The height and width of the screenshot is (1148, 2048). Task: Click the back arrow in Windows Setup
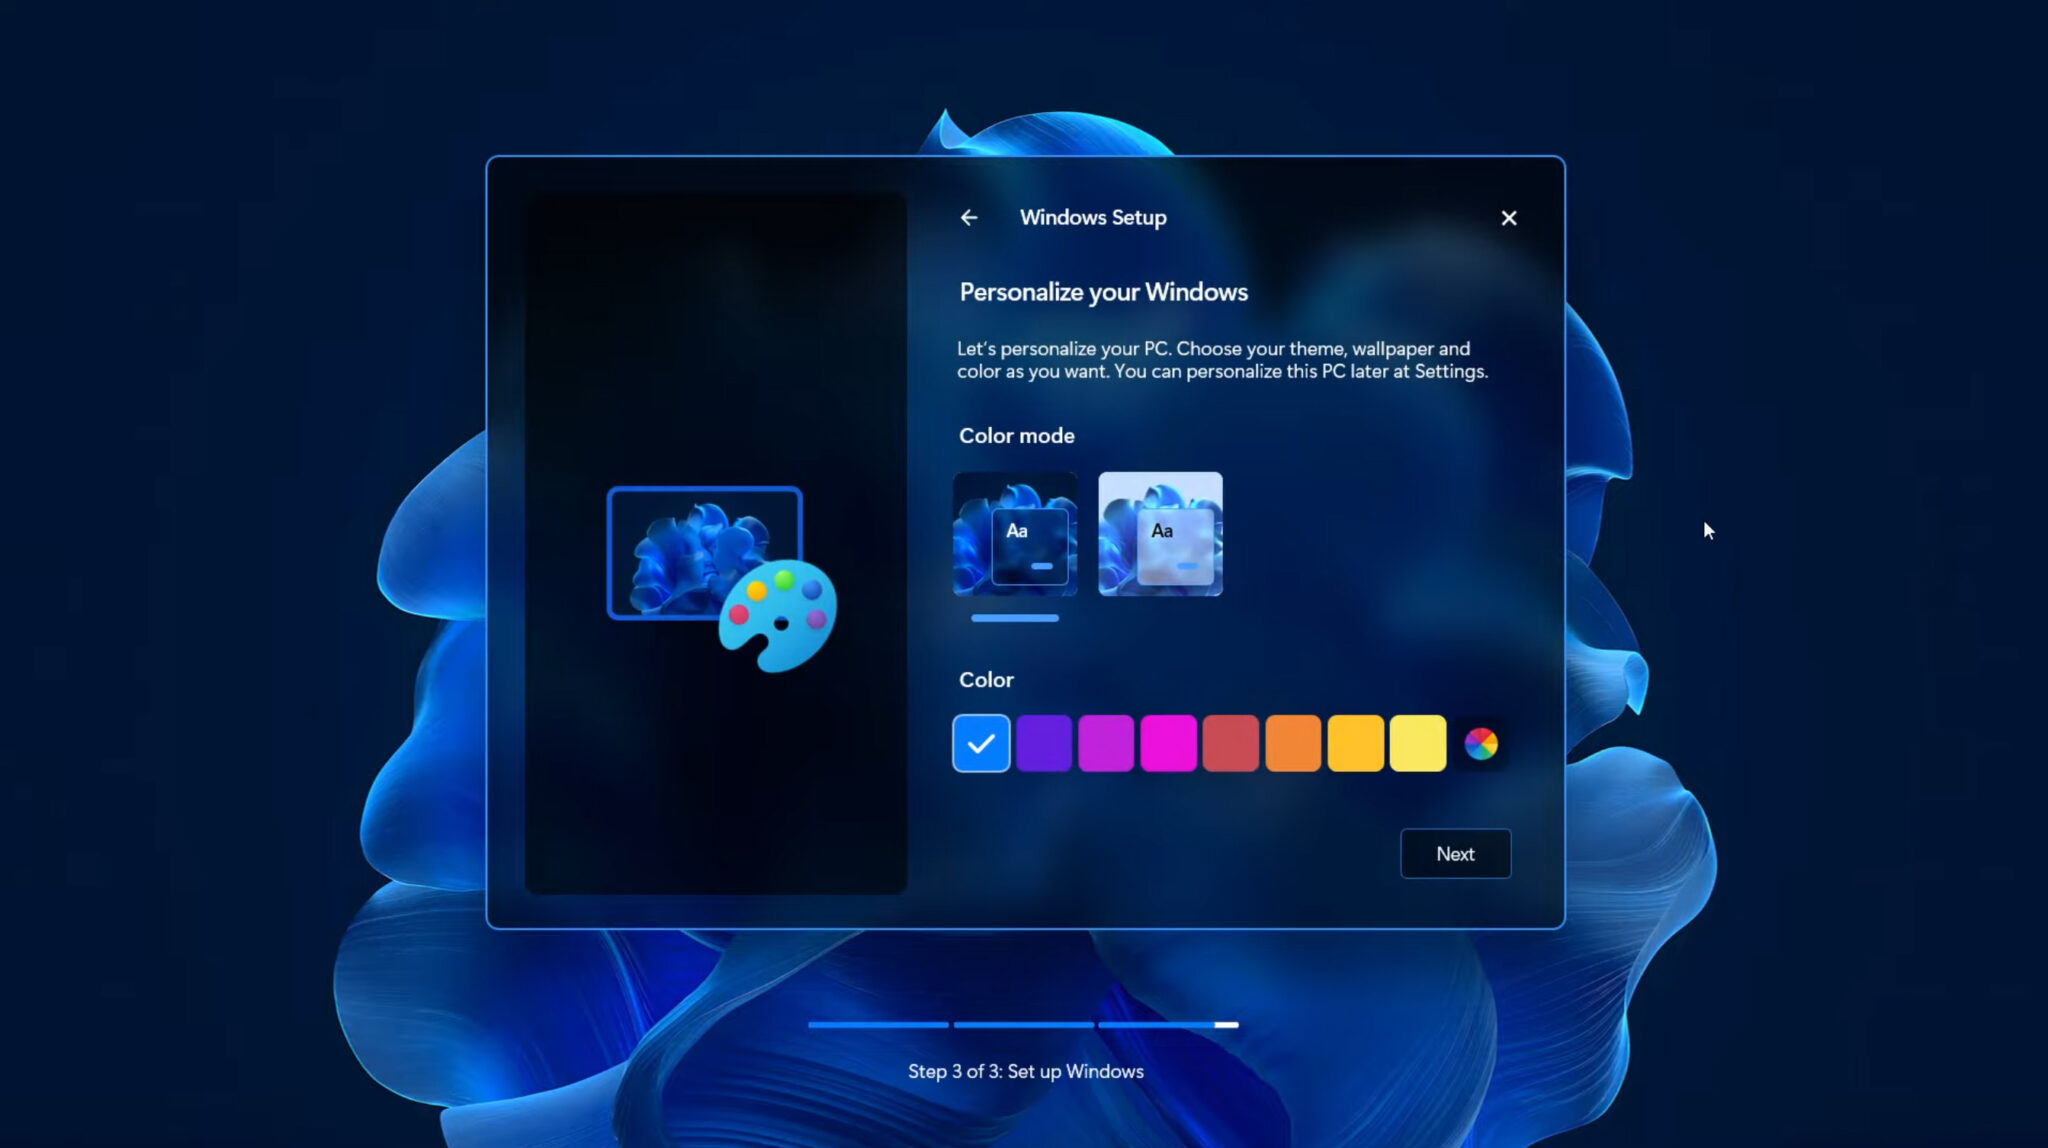click(968, 217)
